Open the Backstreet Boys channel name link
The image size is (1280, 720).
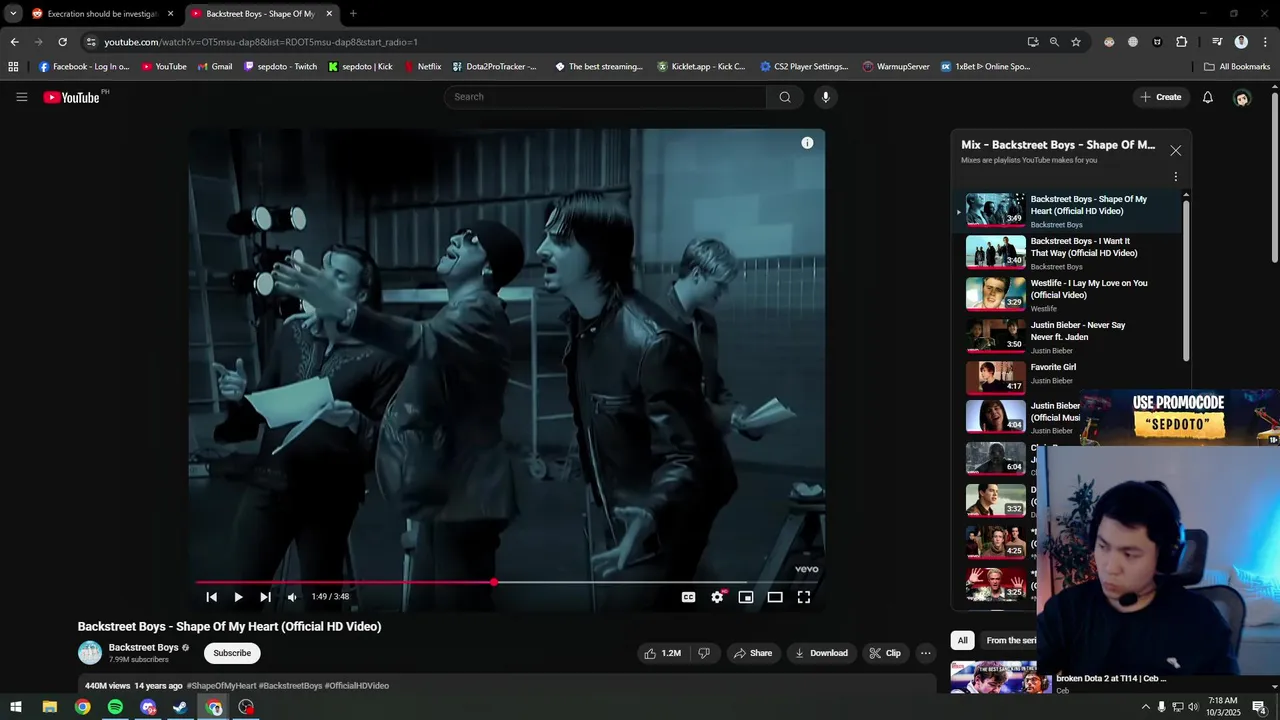pyautogui.click(x=143, y=647)
